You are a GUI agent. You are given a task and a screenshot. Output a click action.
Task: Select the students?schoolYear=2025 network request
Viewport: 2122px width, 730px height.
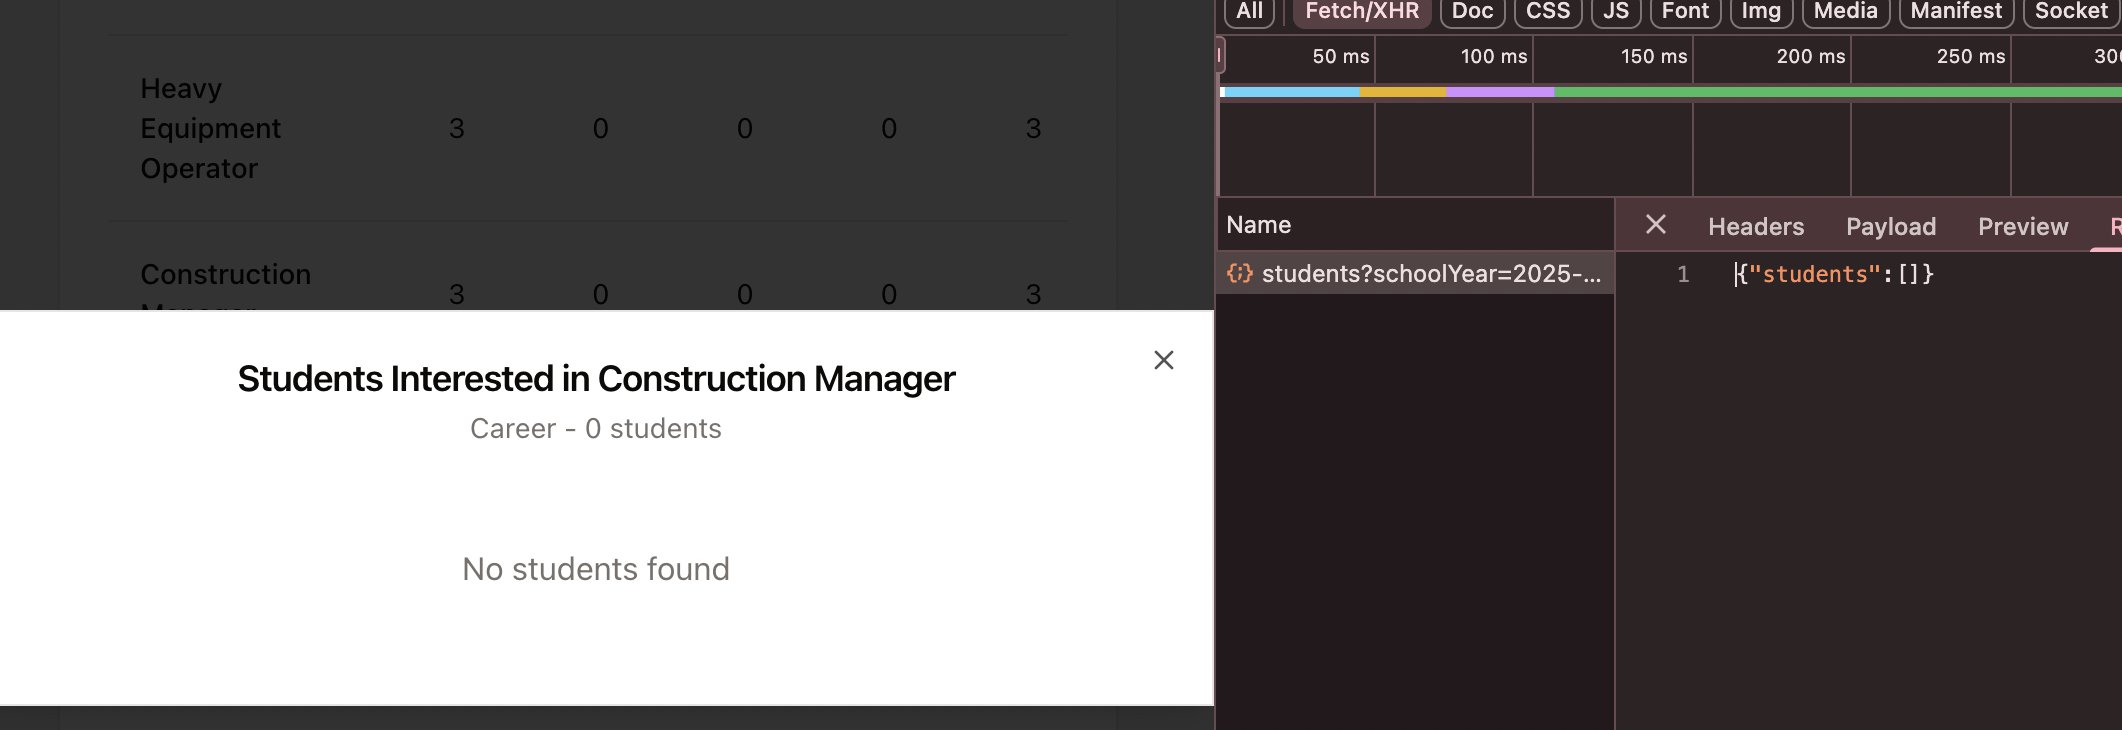[1430, 274]
